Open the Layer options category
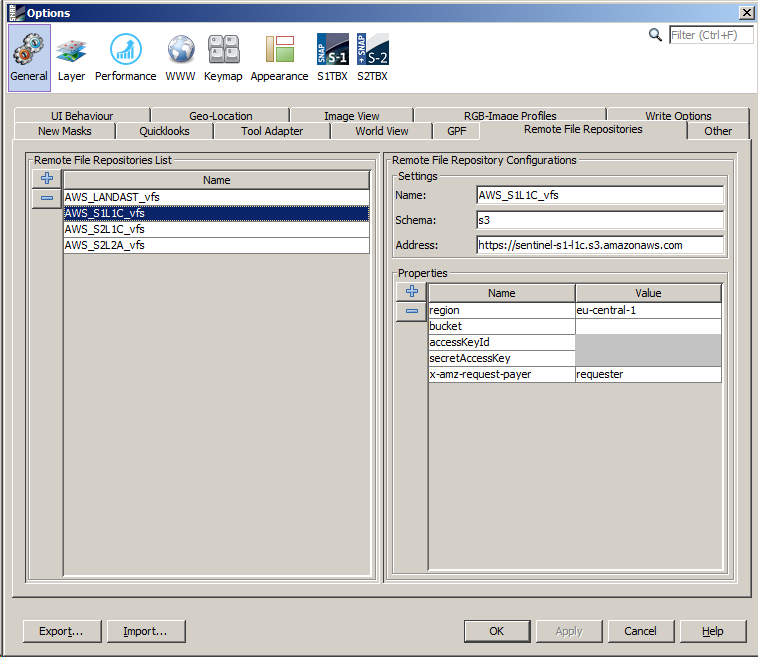Viewport: 758px width, 657px height. (x=71, y=58)
